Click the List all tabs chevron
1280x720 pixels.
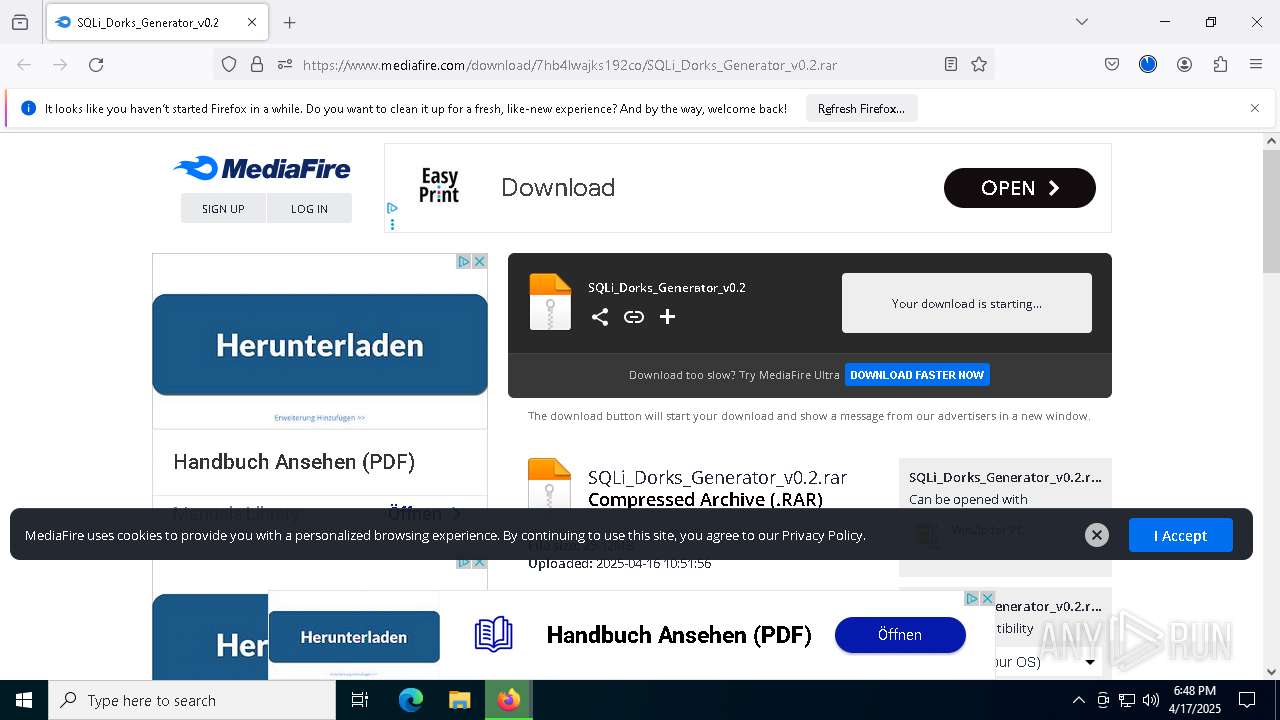[1082, 22]
